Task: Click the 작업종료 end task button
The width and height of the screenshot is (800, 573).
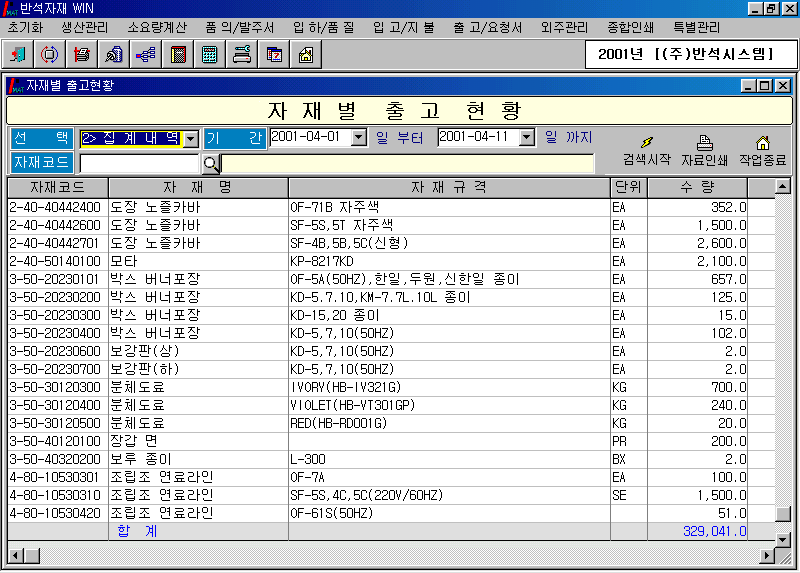Action: pyautogui.click(x=762, y=150)
